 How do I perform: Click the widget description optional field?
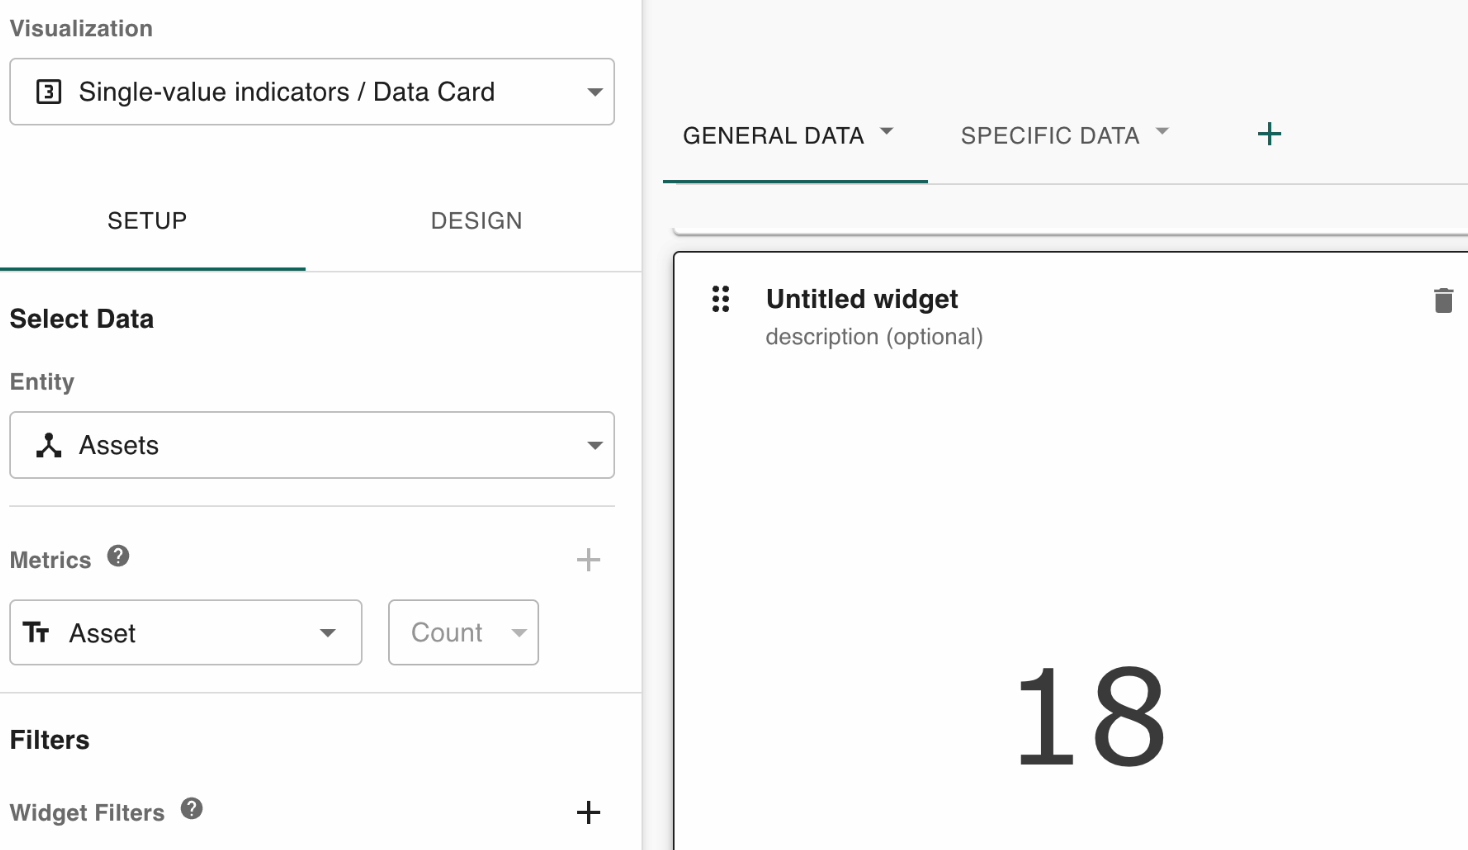tap(874, 337)
